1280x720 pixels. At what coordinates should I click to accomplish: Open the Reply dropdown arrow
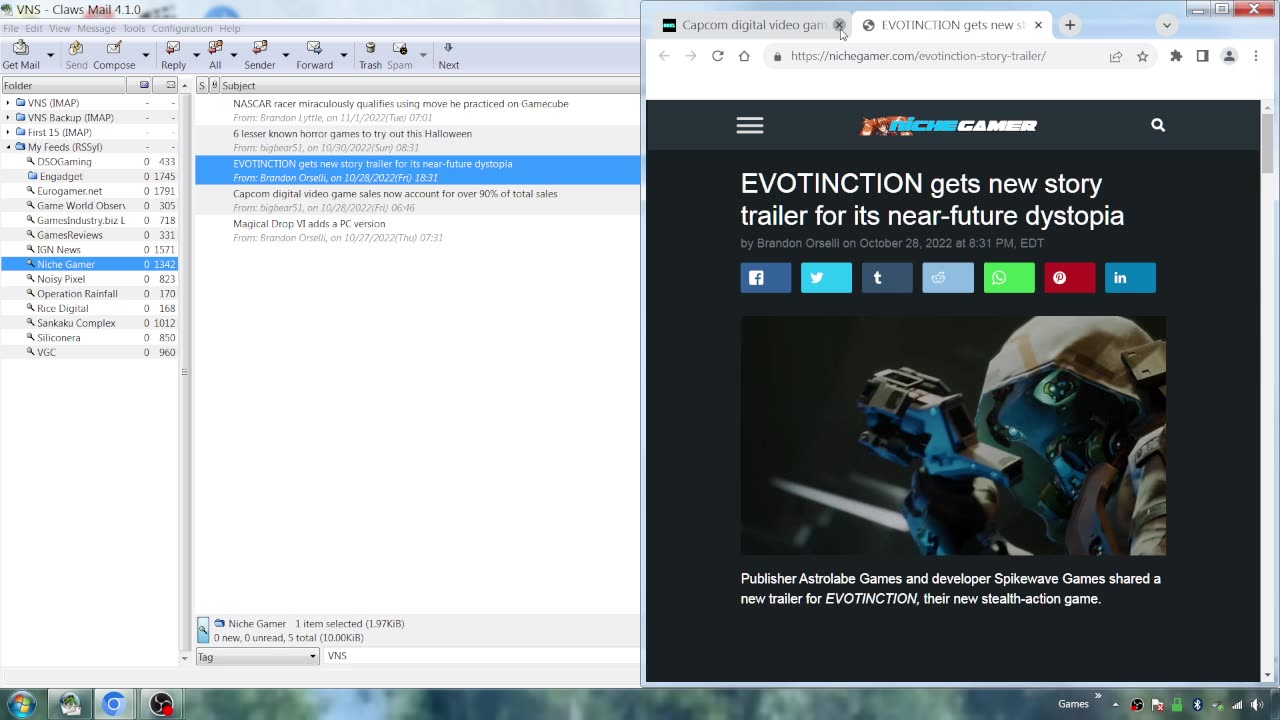pyautogui.click(x=196, y=55)
